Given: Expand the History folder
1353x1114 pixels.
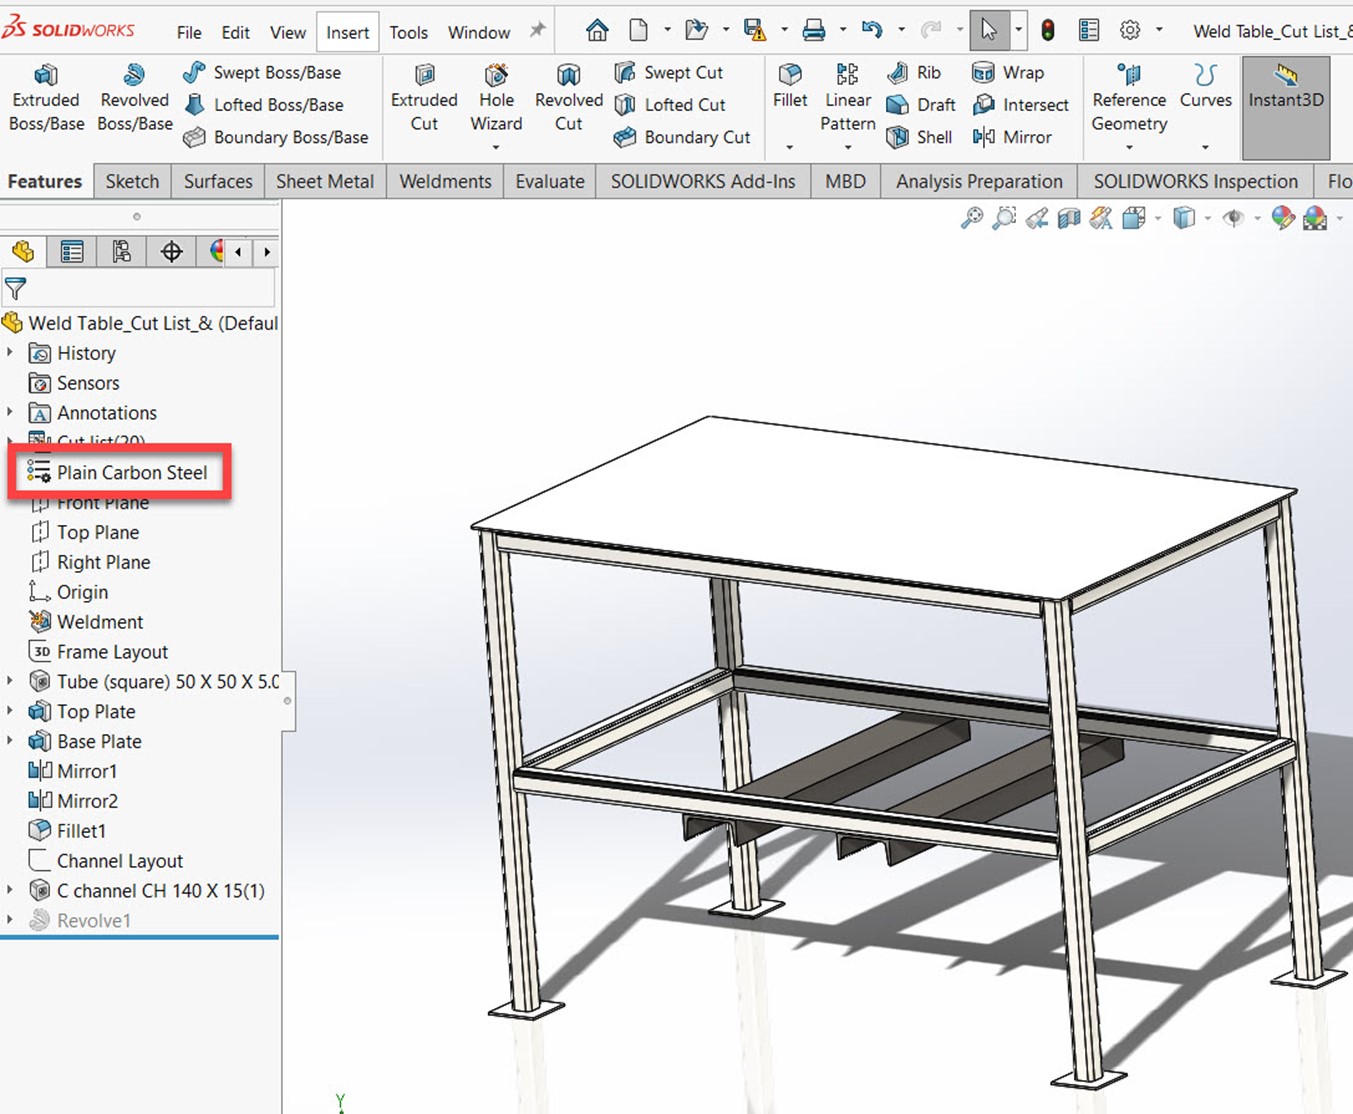Looking at the screenshot, I should (10, 352).
